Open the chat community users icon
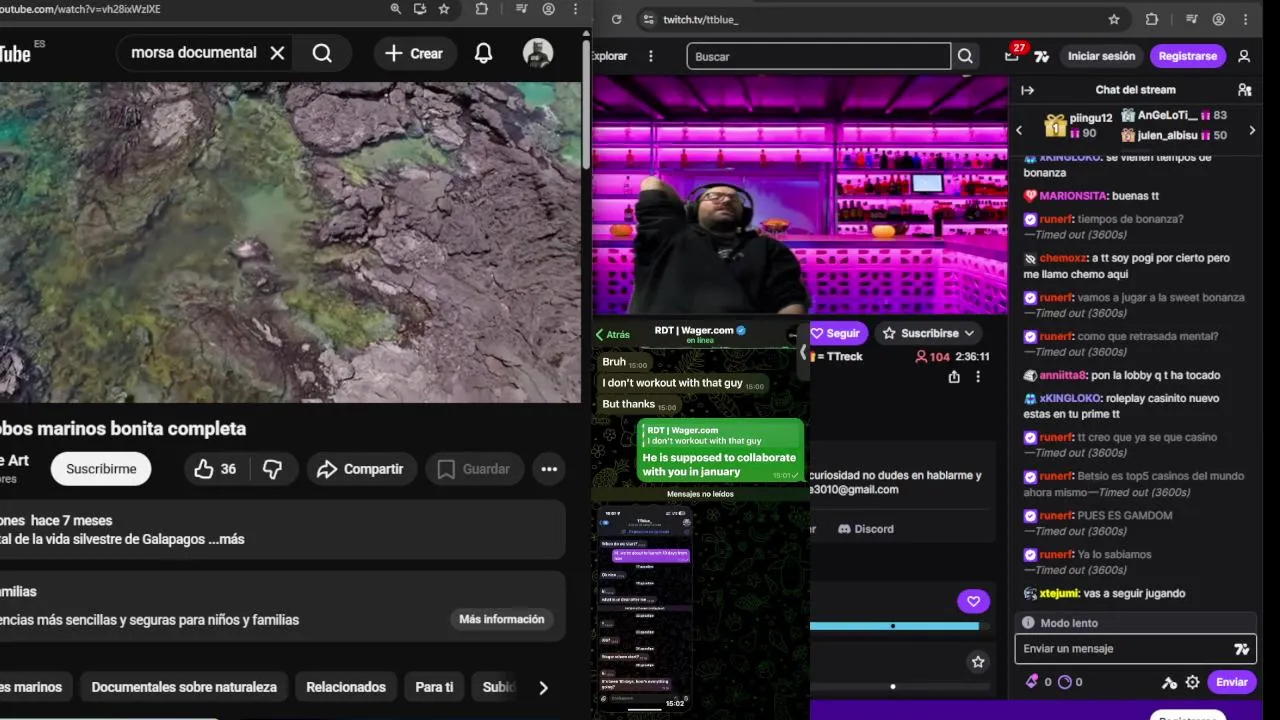The height and width of the screenshot is (720, 1280). coord(1245,90)
